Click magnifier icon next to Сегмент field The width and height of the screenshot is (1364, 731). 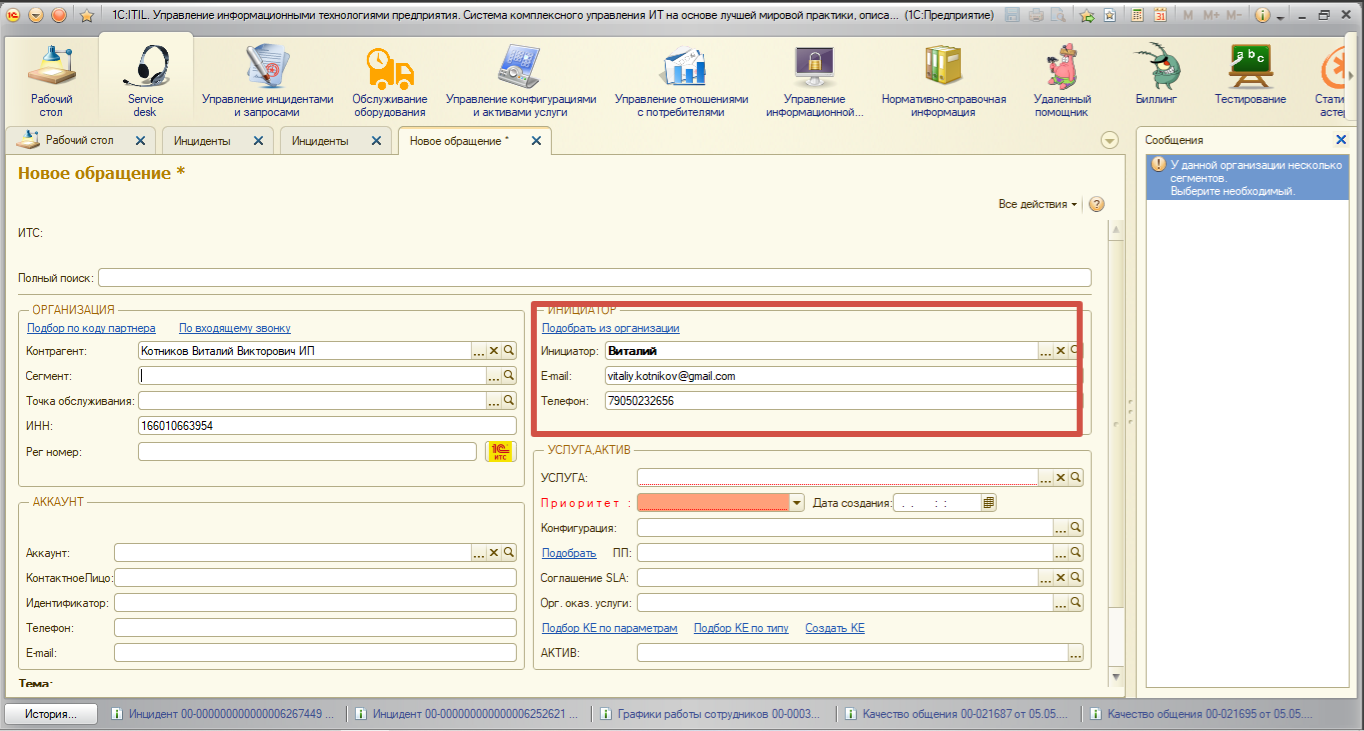(x=509, y=376)
